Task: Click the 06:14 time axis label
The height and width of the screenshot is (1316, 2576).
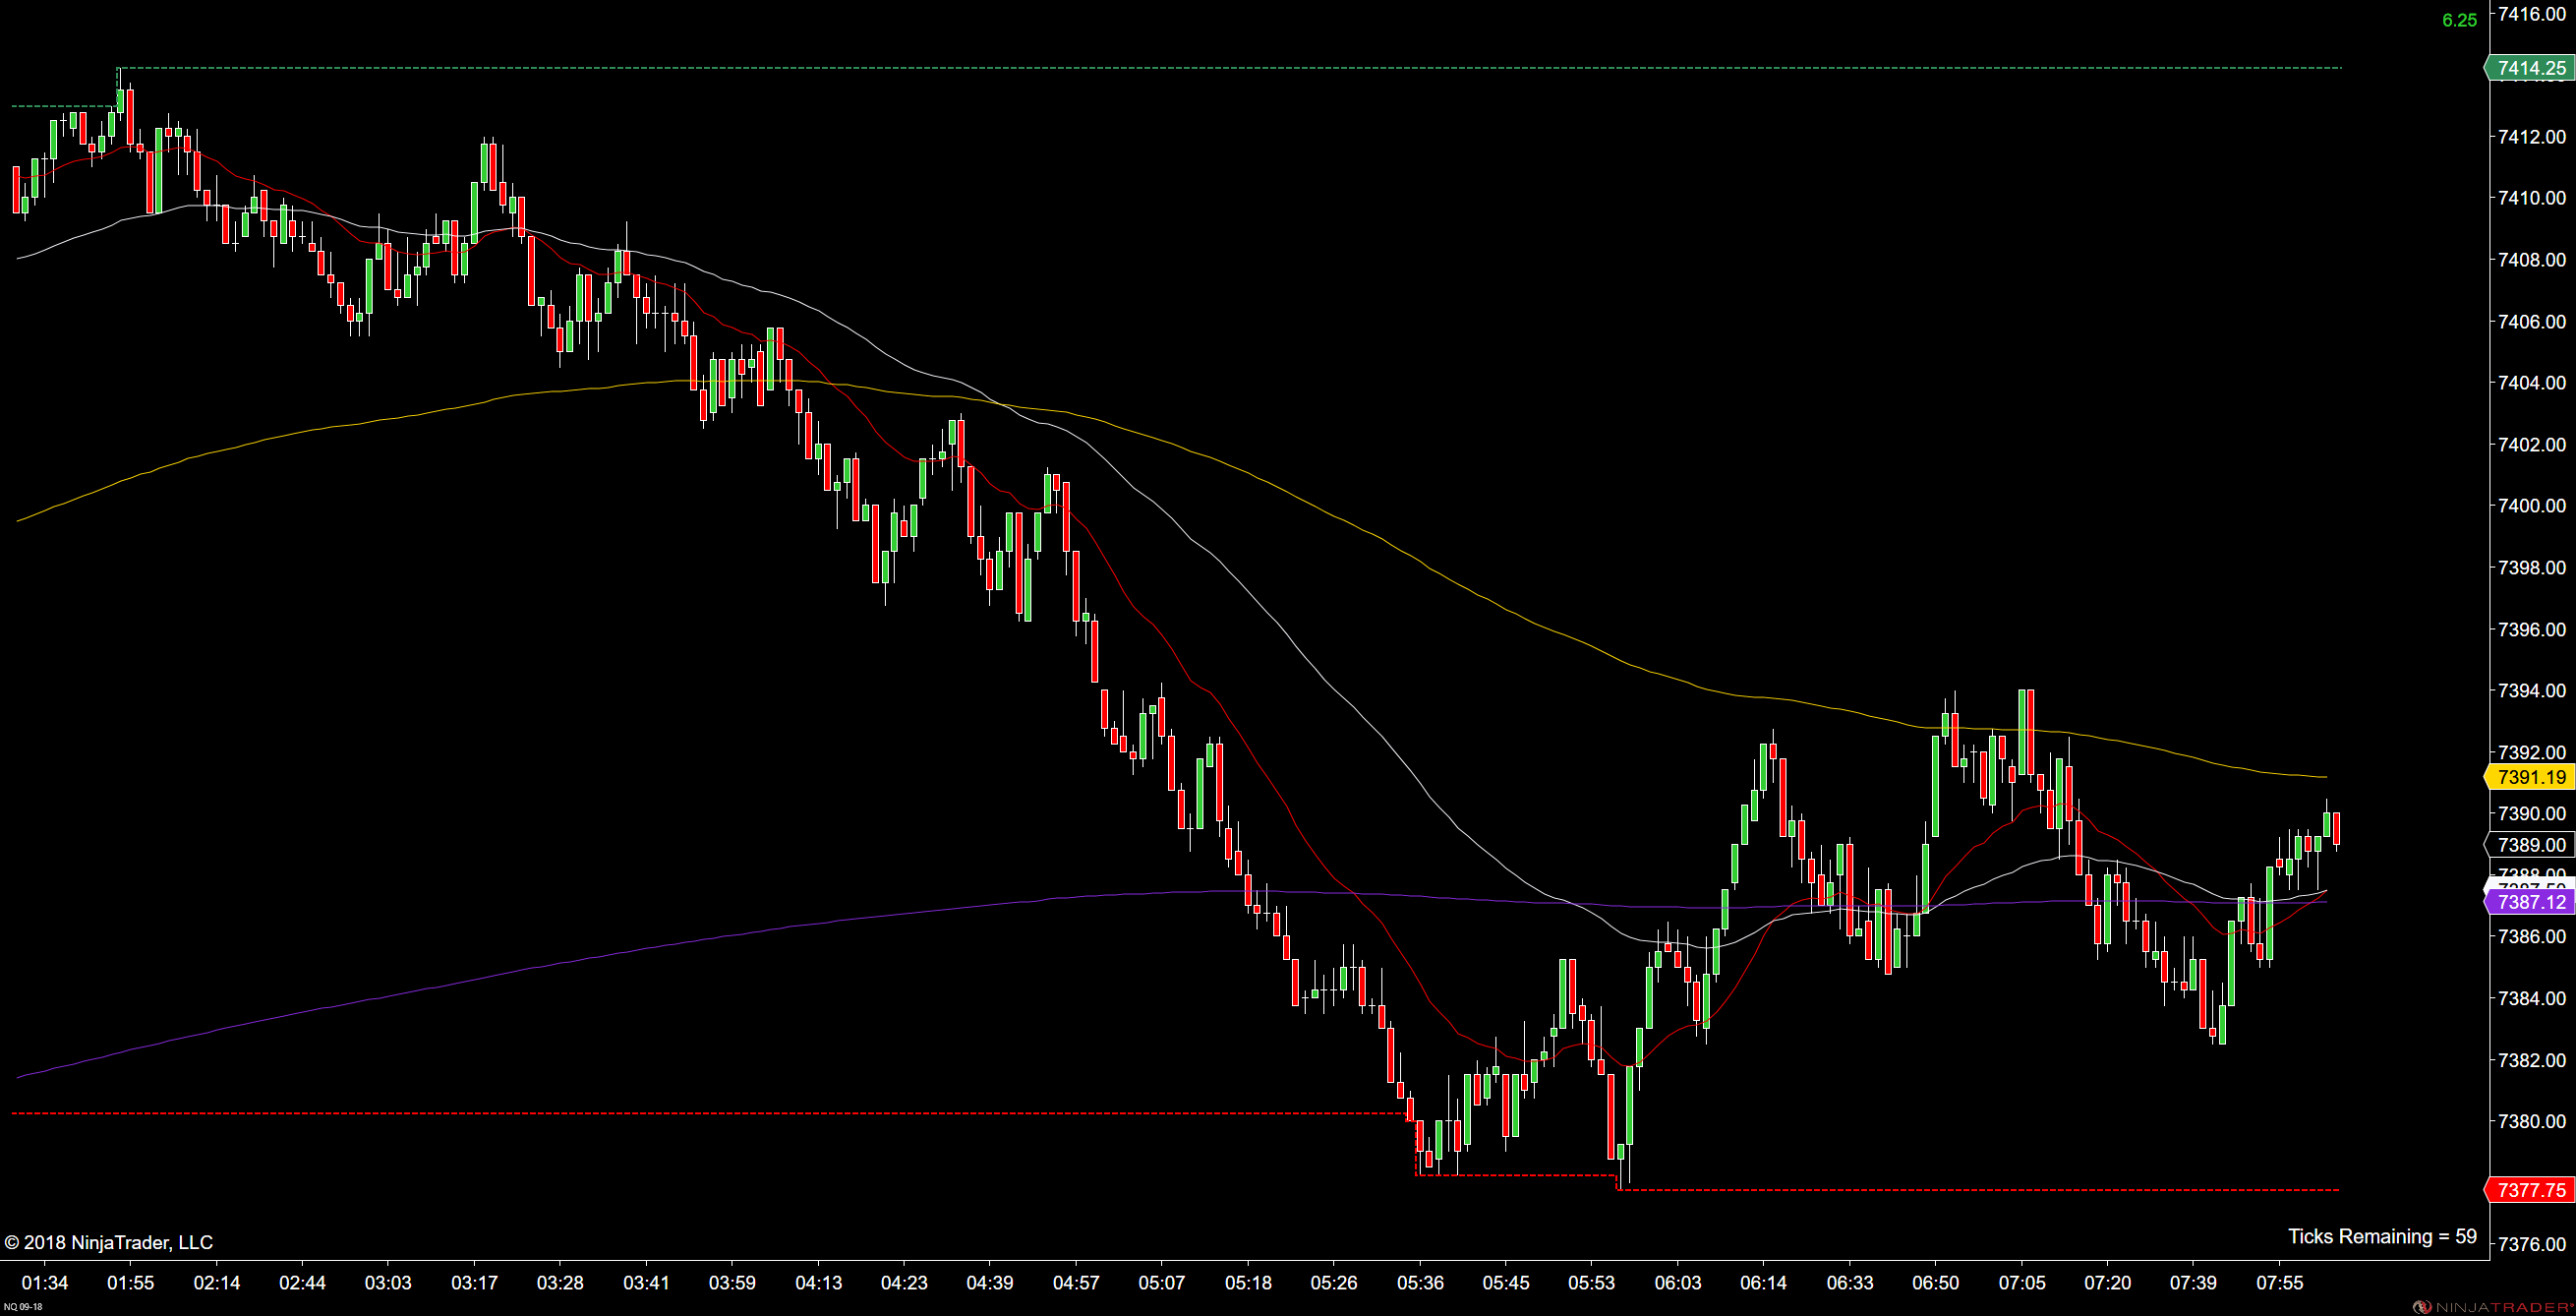Action: pyautogui.click(x=1763, y=1283)
